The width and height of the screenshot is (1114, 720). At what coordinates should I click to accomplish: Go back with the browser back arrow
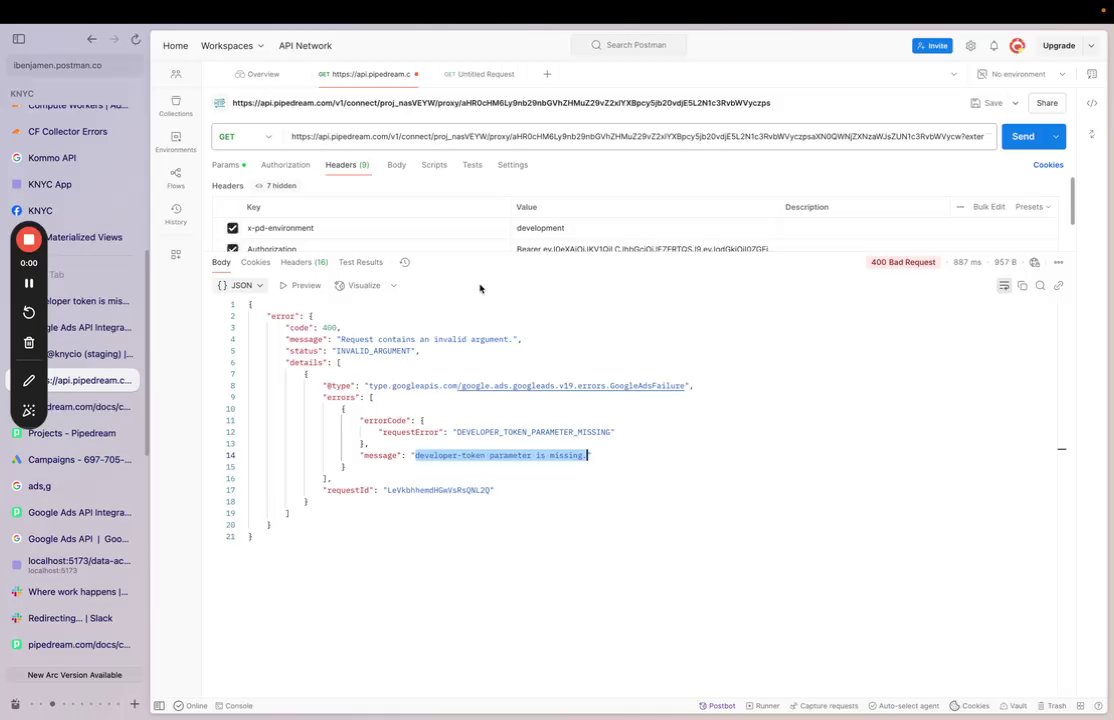[x=92, y=39]
